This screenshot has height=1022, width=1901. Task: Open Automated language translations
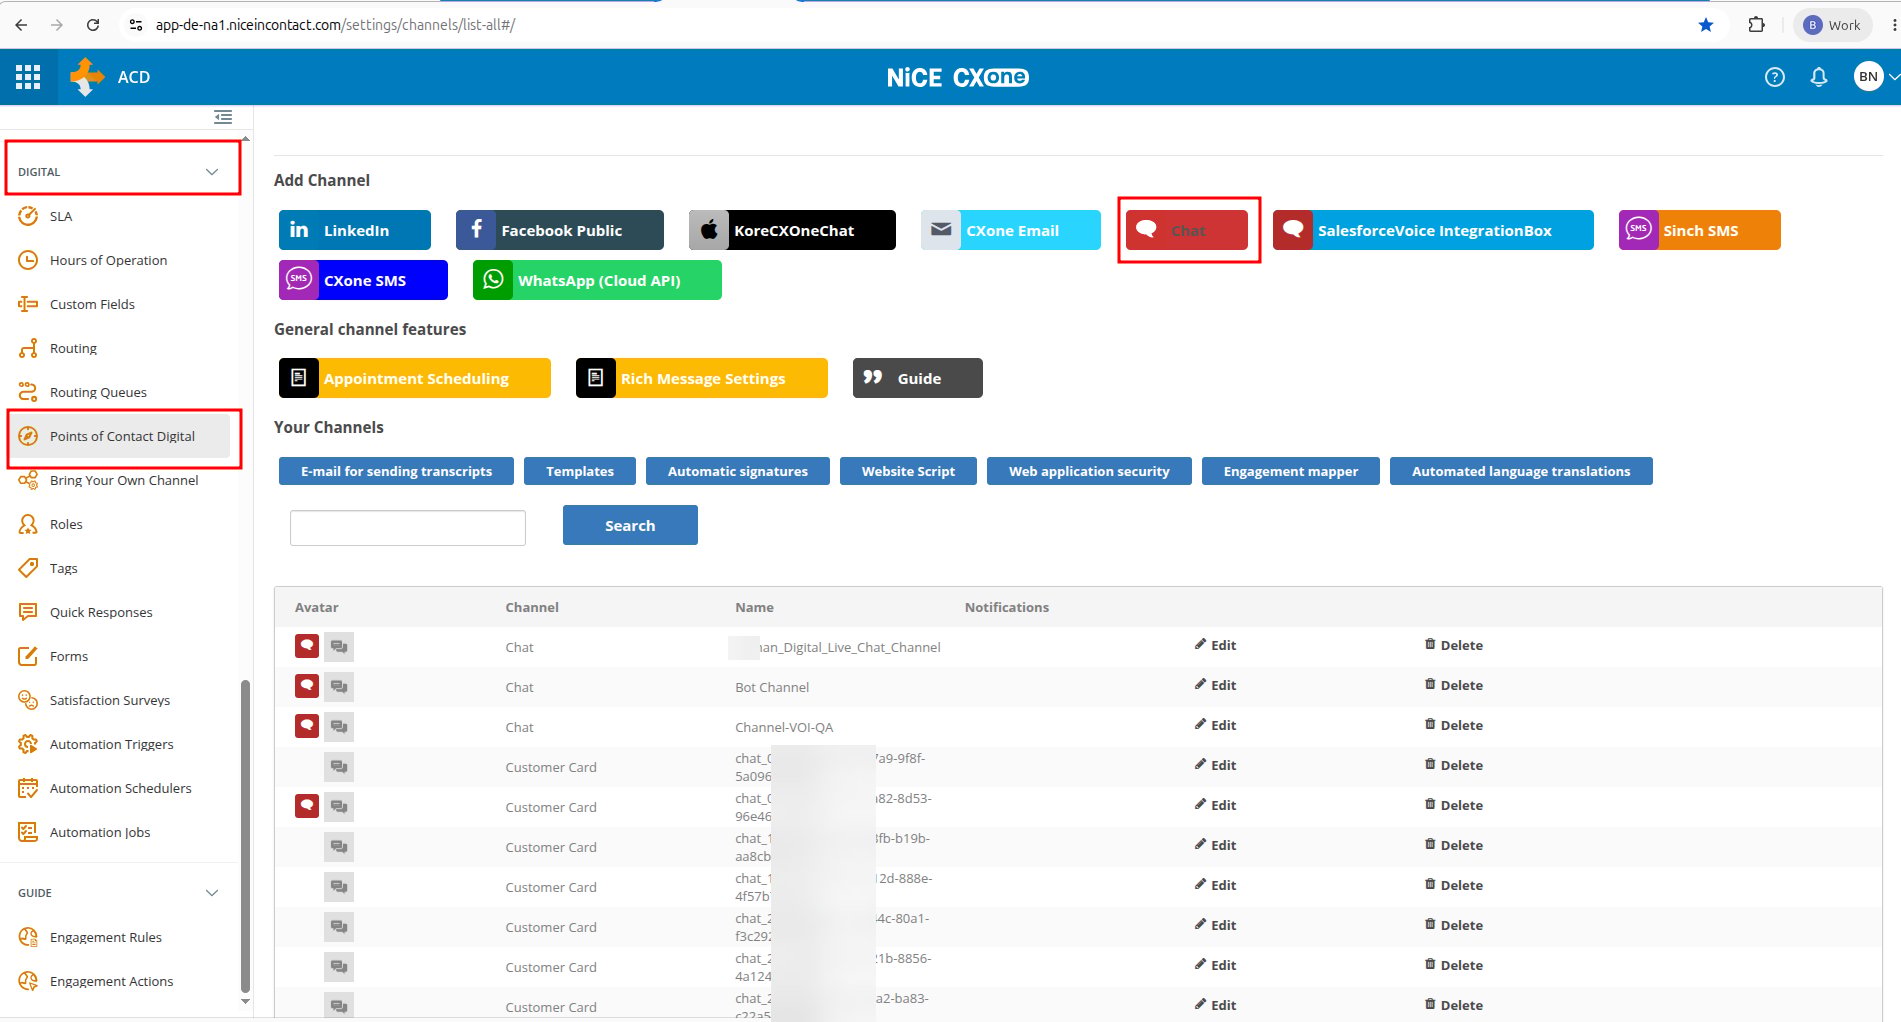point(1521,471)
